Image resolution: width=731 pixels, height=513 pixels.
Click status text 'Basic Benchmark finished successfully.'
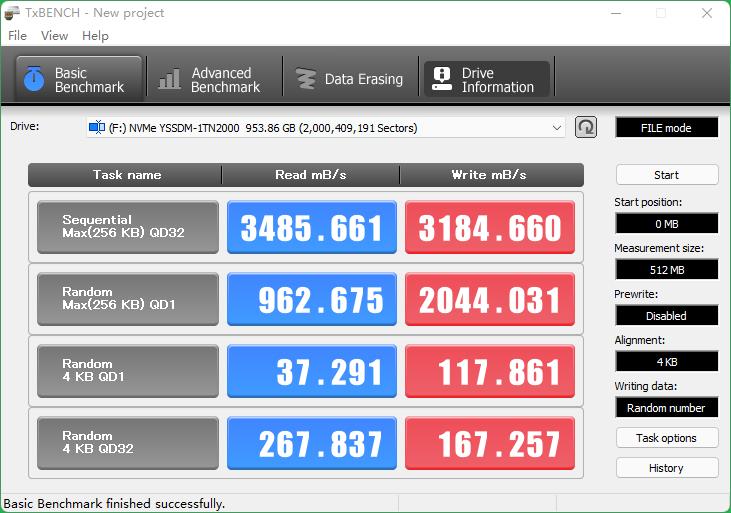(114, 504)
